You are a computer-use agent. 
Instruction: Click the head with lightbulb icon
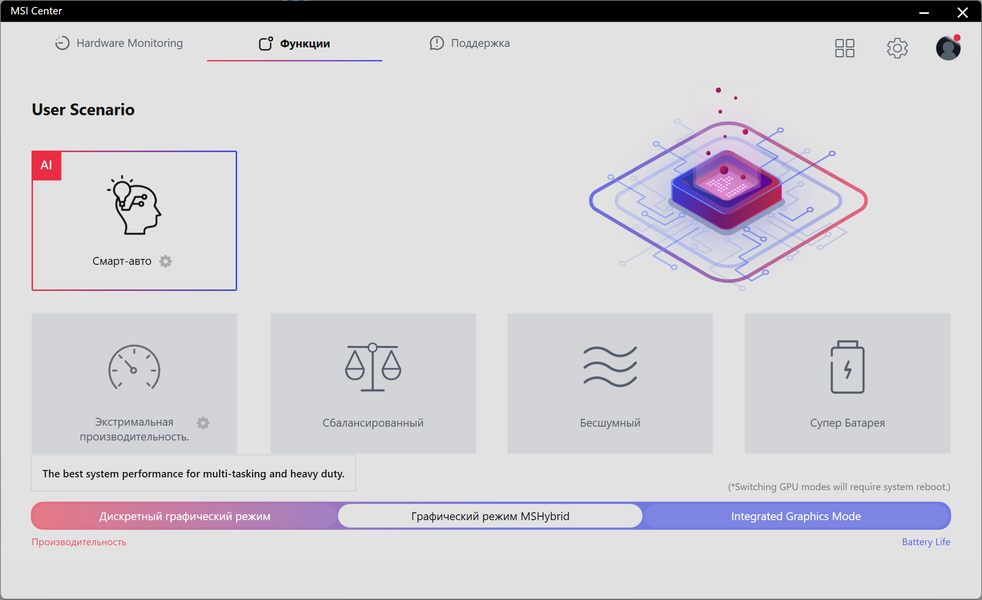click(134, 205)
